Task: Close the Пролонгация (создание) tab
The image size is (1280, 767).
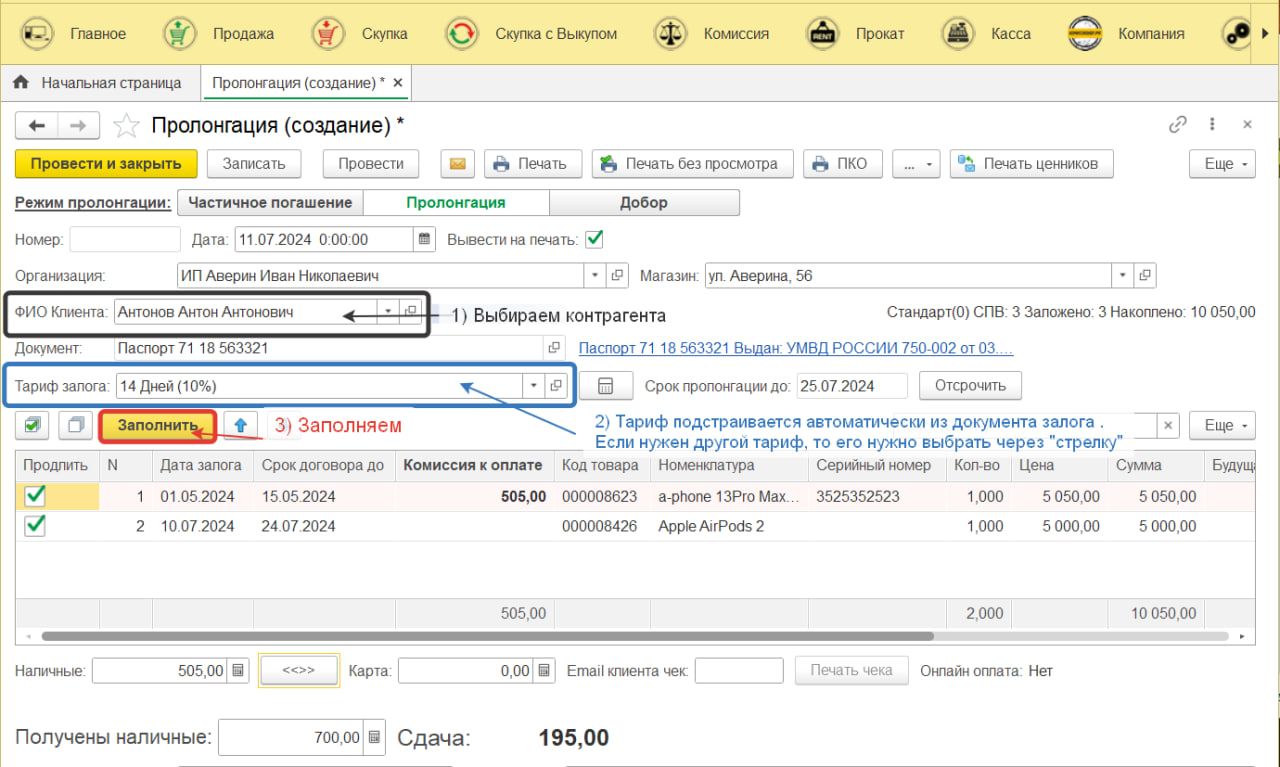Action: [x=398, y=83]
